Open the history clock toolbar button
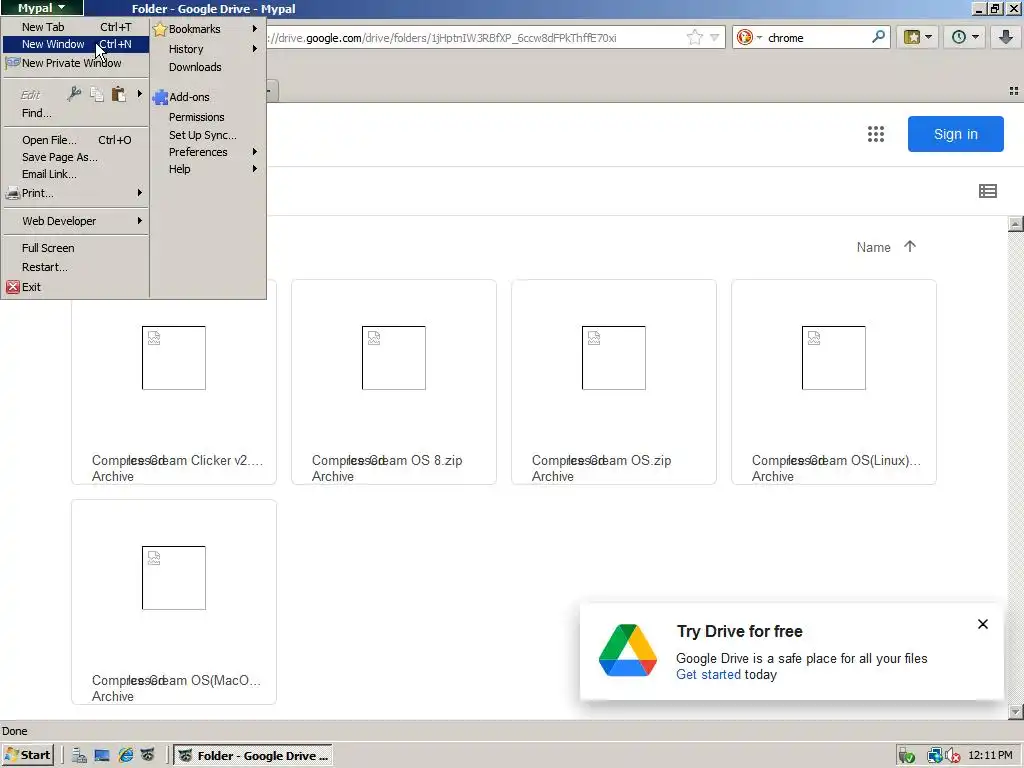This screenshot has width=1024, height=768. (x=965, y=37)
